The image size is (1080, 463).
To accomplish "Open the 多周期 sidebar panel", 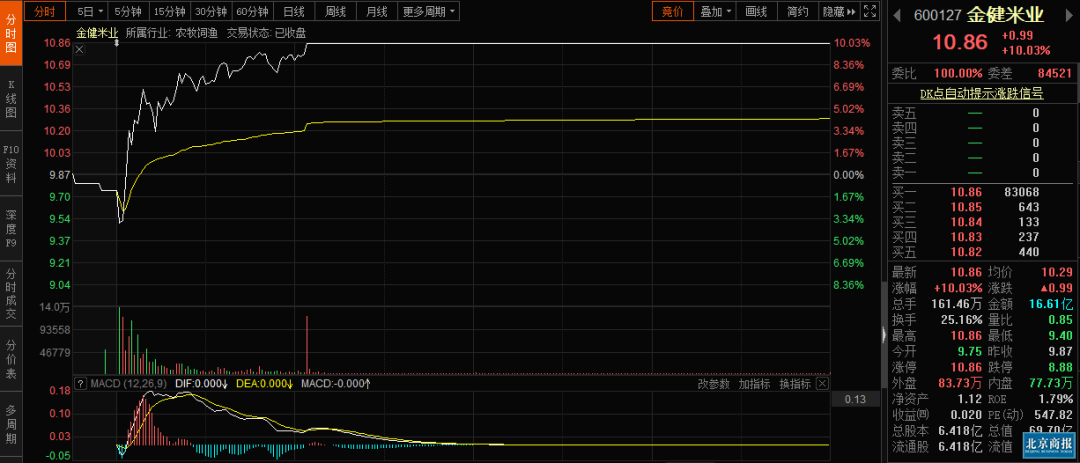I will pyautogui.click(x=10, y=426).
